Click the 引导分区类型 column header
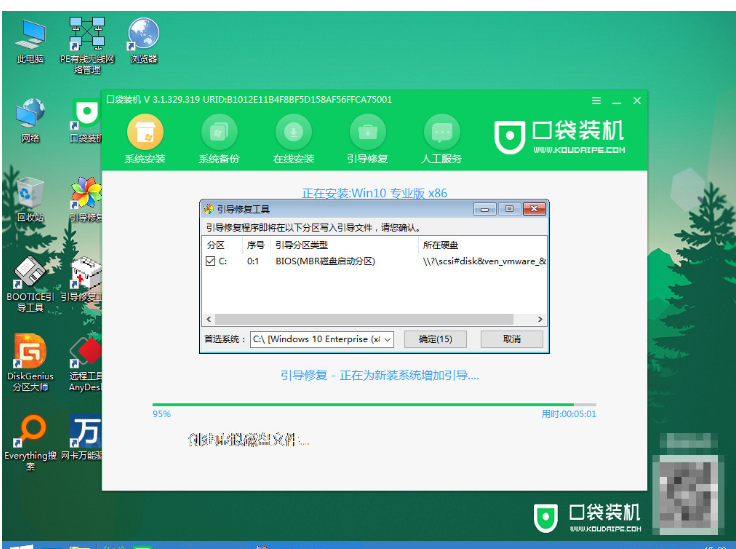The image size is (736, 549). (302, 245)
